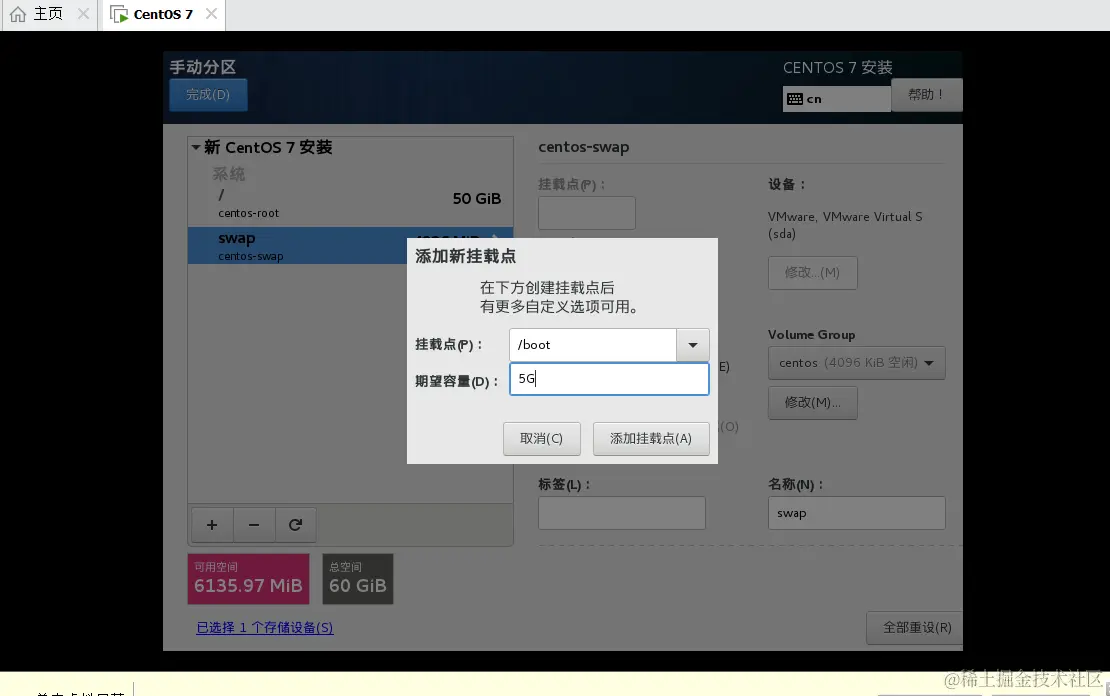The image size is (1110, 696).
Task: Click the minus remove mount point icon
Action: point(253,525)
